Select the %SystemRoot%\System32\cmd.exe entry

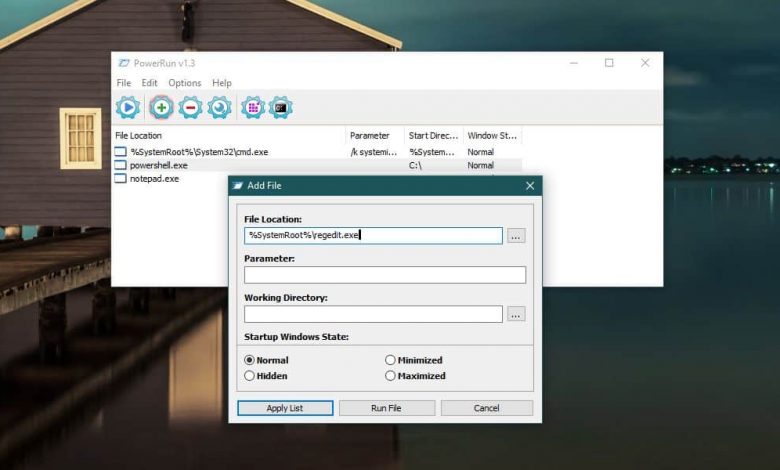coord(199,152)
